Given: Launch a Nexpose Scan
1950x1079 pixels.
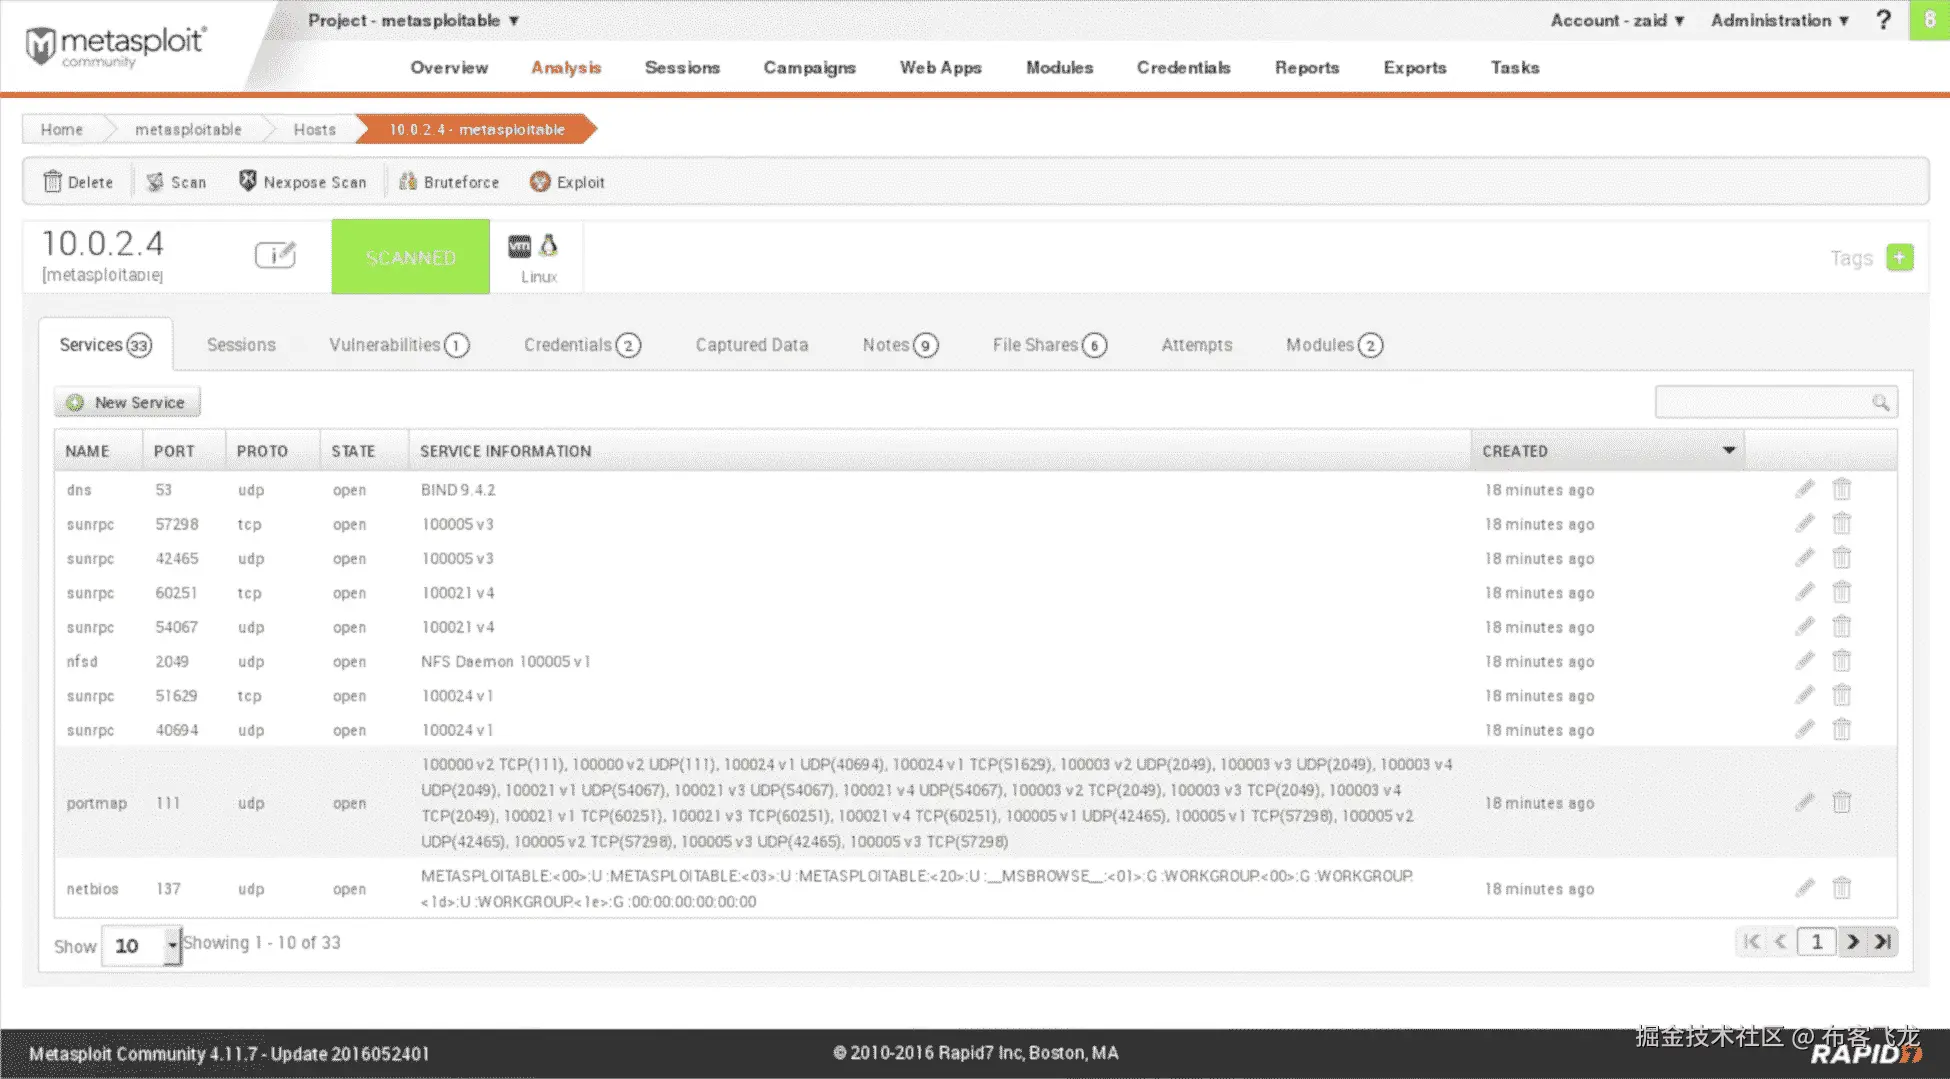Looking at the screenshot, I should pyautogui.click(x=302, y=182).
